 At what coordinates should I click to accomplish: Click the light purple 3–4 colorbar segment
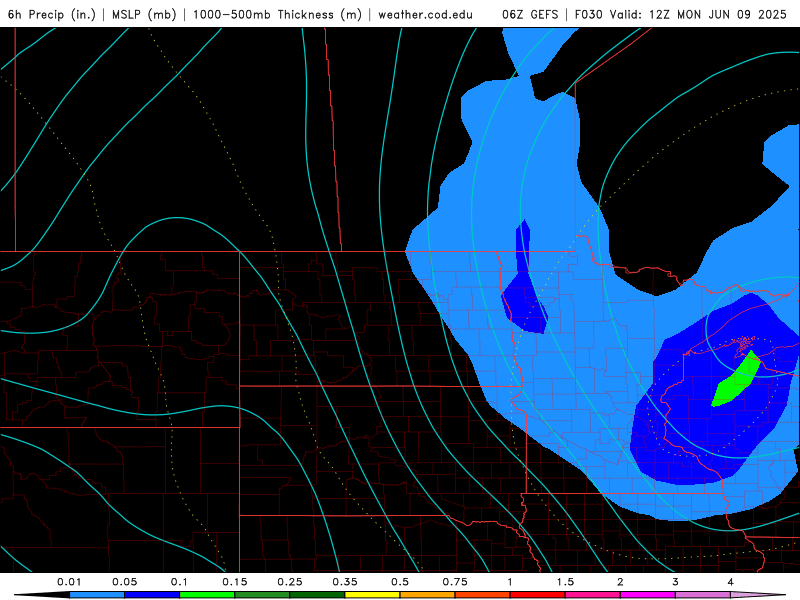[x=703, y=595]
